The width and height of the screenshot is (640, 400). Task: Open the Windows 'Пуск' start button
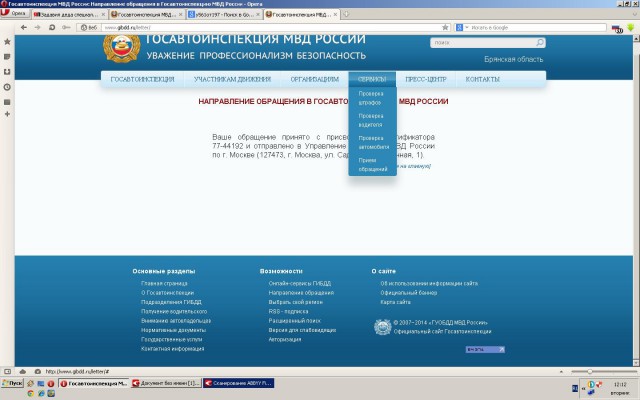pyautogui.click(x=12, y=383)
